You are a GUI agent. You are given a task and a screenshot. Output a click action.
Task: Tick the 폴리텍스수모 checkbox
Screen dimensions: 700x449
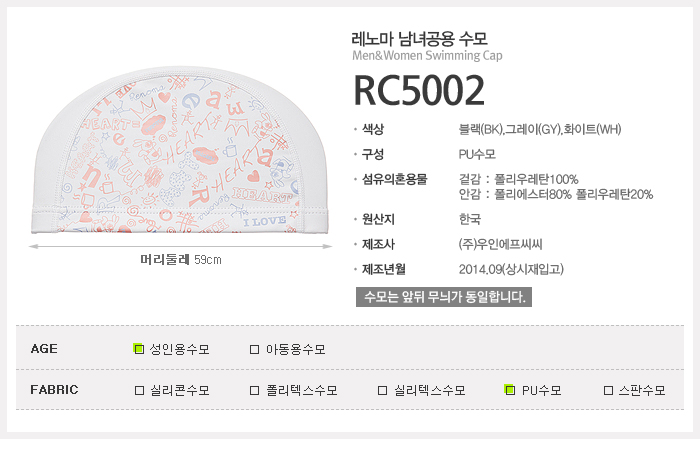[254, 390]
